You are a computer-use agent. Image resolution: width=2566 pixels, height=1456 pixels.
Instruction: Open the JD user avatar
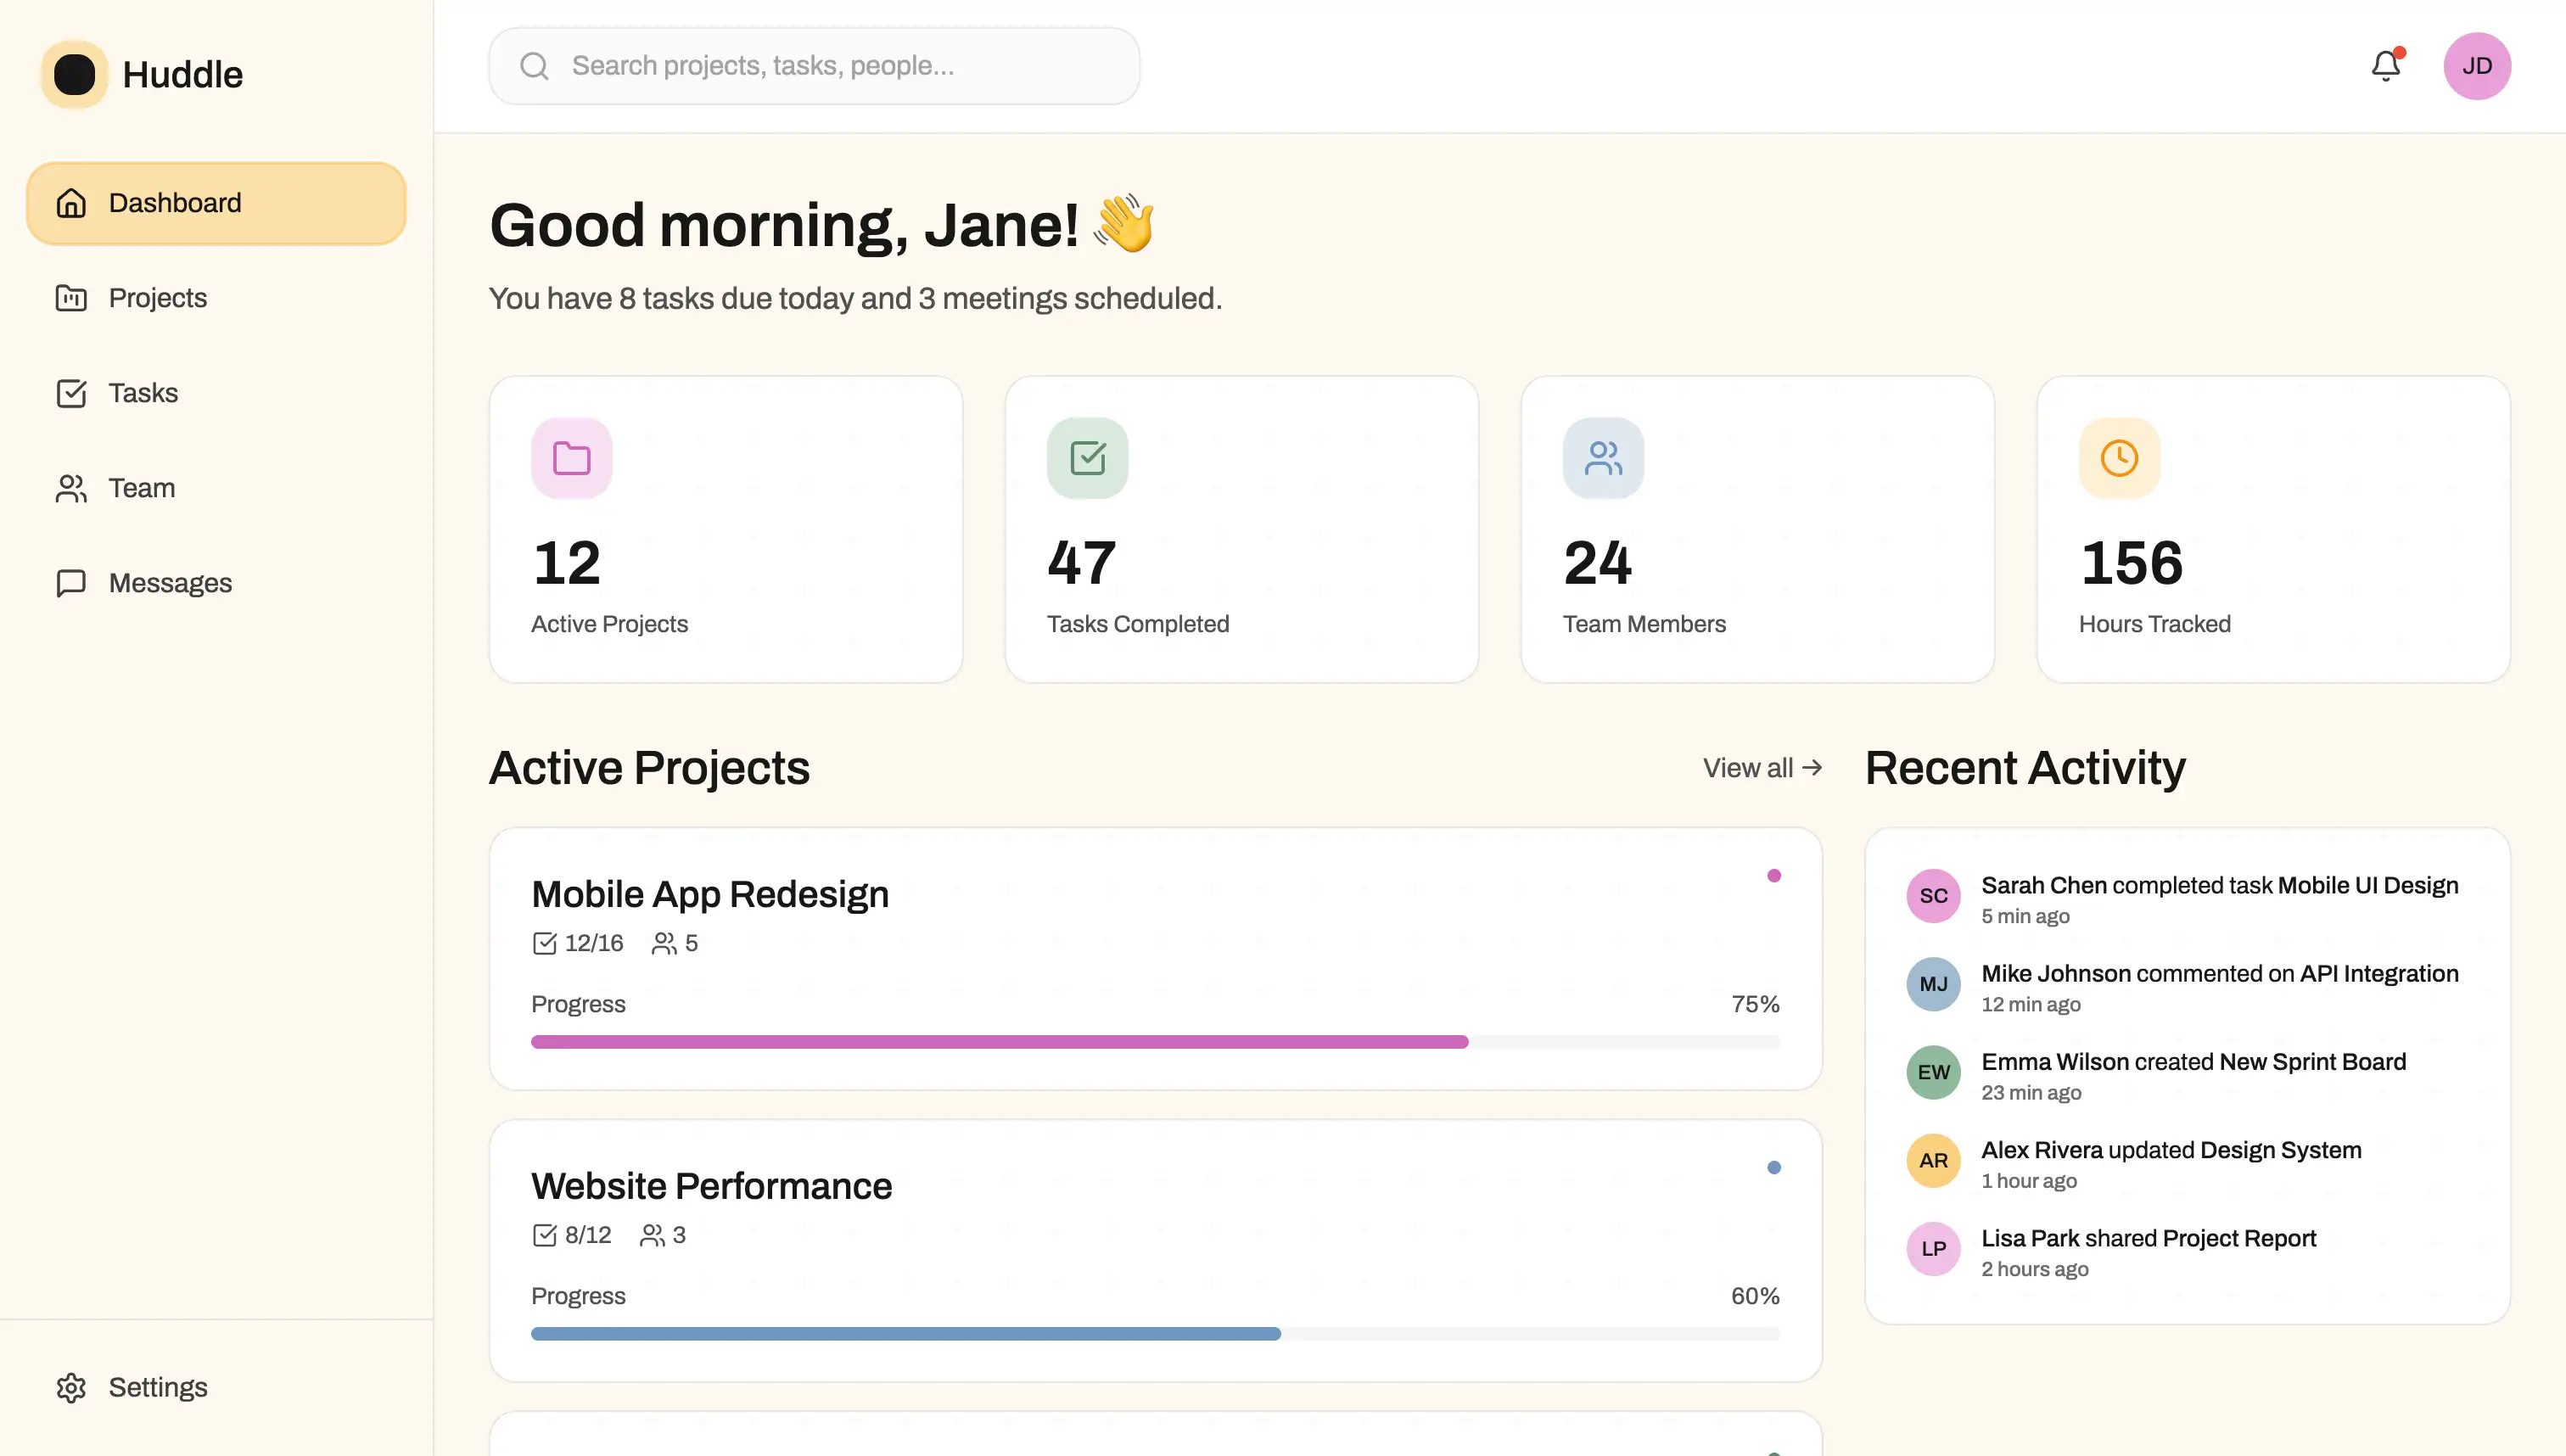[2476, 66]
